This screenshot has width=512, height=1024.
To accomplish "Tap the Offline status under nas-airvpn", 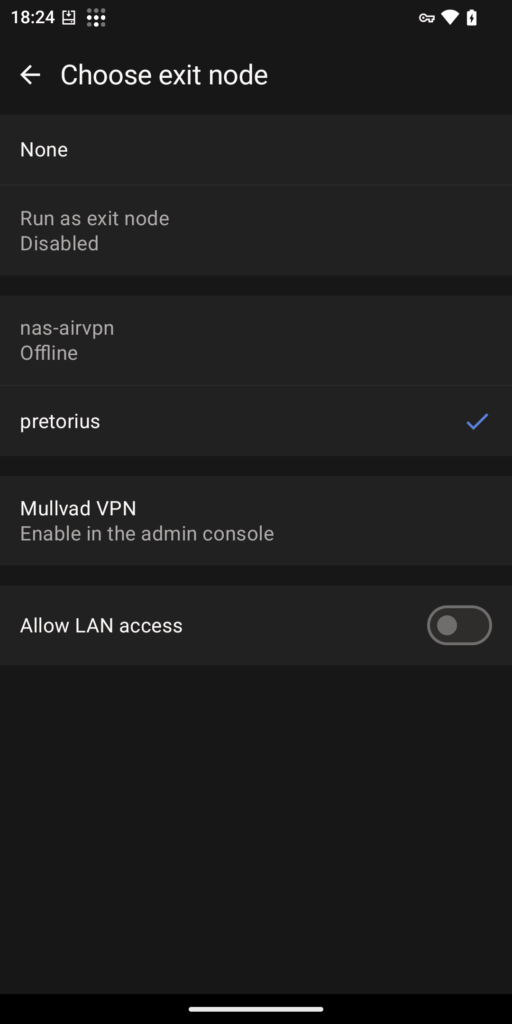I will 49,353.
